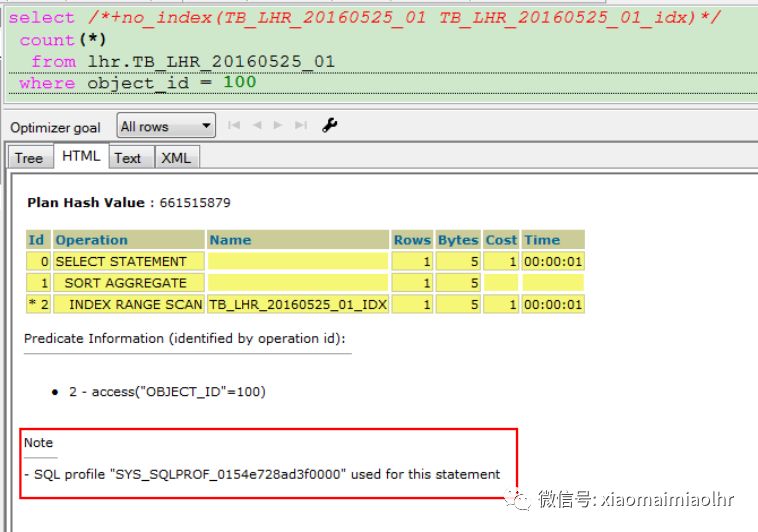The image size is (758, 532).
Task: Select the HTML tab
Action: (81, 156)
